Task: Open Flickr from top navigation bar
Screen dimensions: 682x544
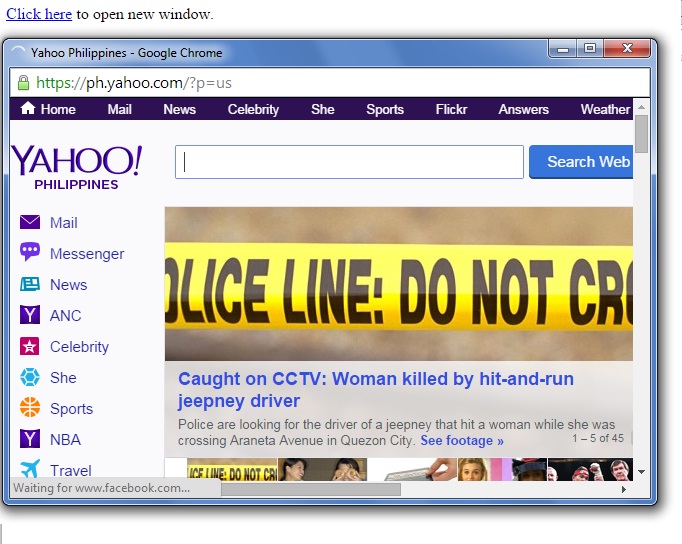Action: (x=451, y=109)
